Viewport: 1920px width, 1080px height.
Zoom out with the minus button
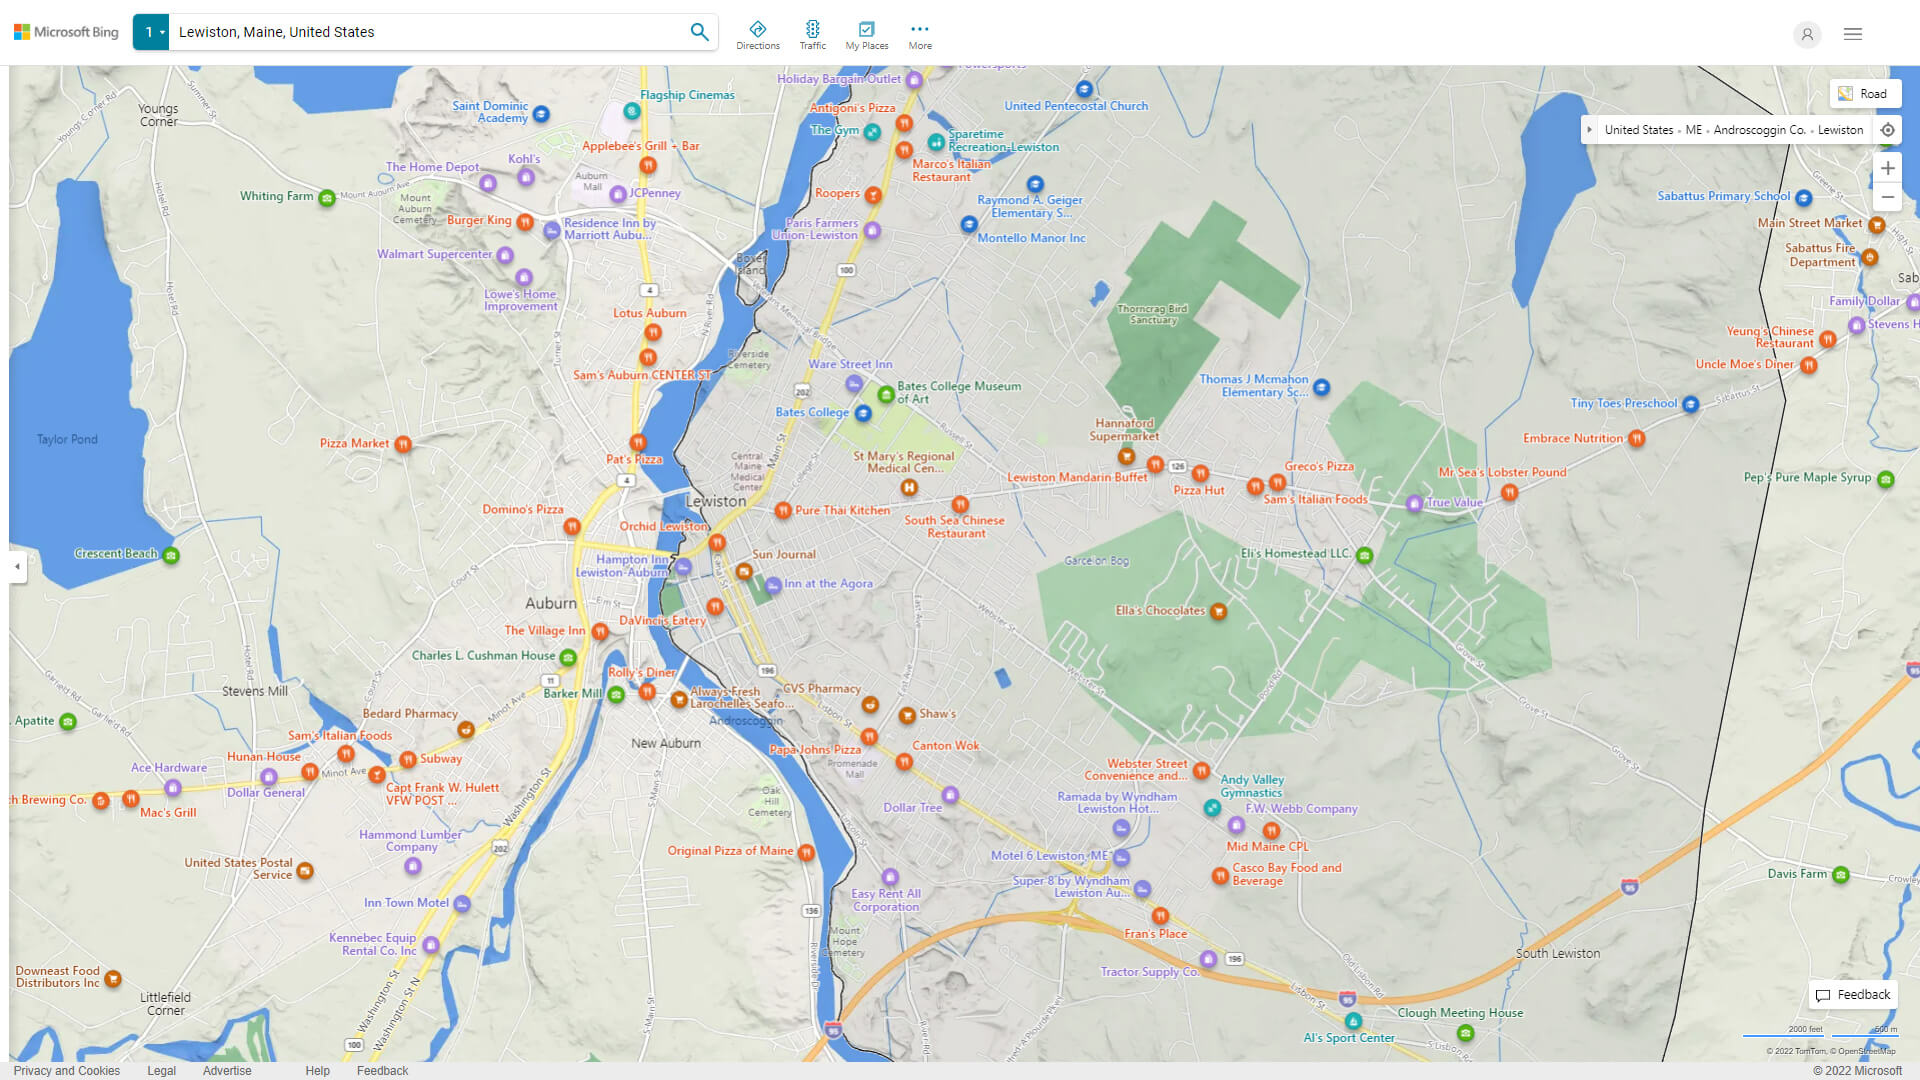(1887, 197)
